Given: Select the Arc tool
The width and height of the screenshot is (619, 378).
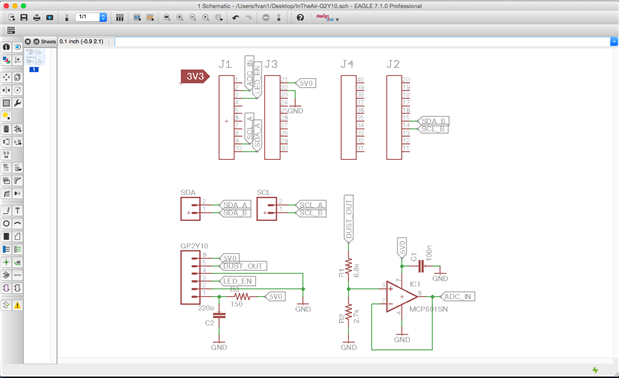Looking at the screenshot, I should 17,223.
